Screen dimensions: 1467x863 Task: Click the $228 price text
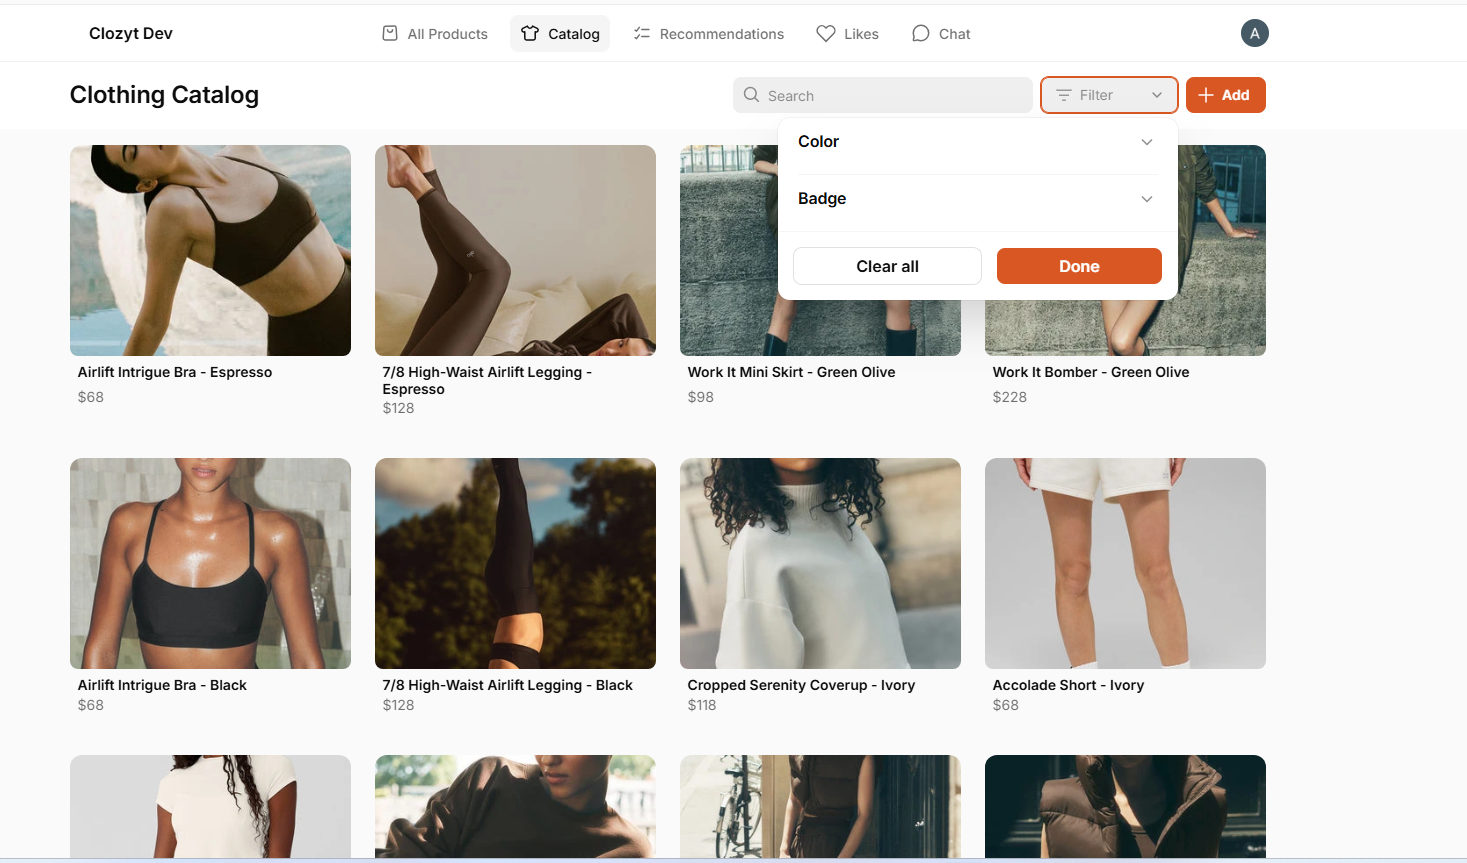pyautogui.click(x=1009, y=397)
